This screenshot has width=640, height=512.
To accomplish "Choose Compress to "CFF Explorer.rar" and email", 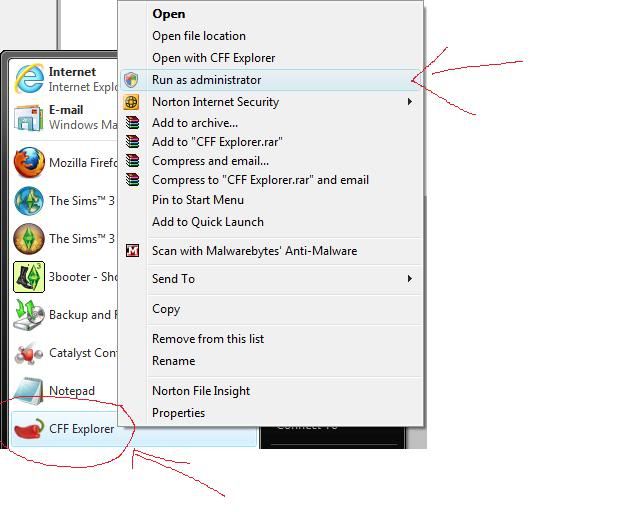I will click(260, 180).
